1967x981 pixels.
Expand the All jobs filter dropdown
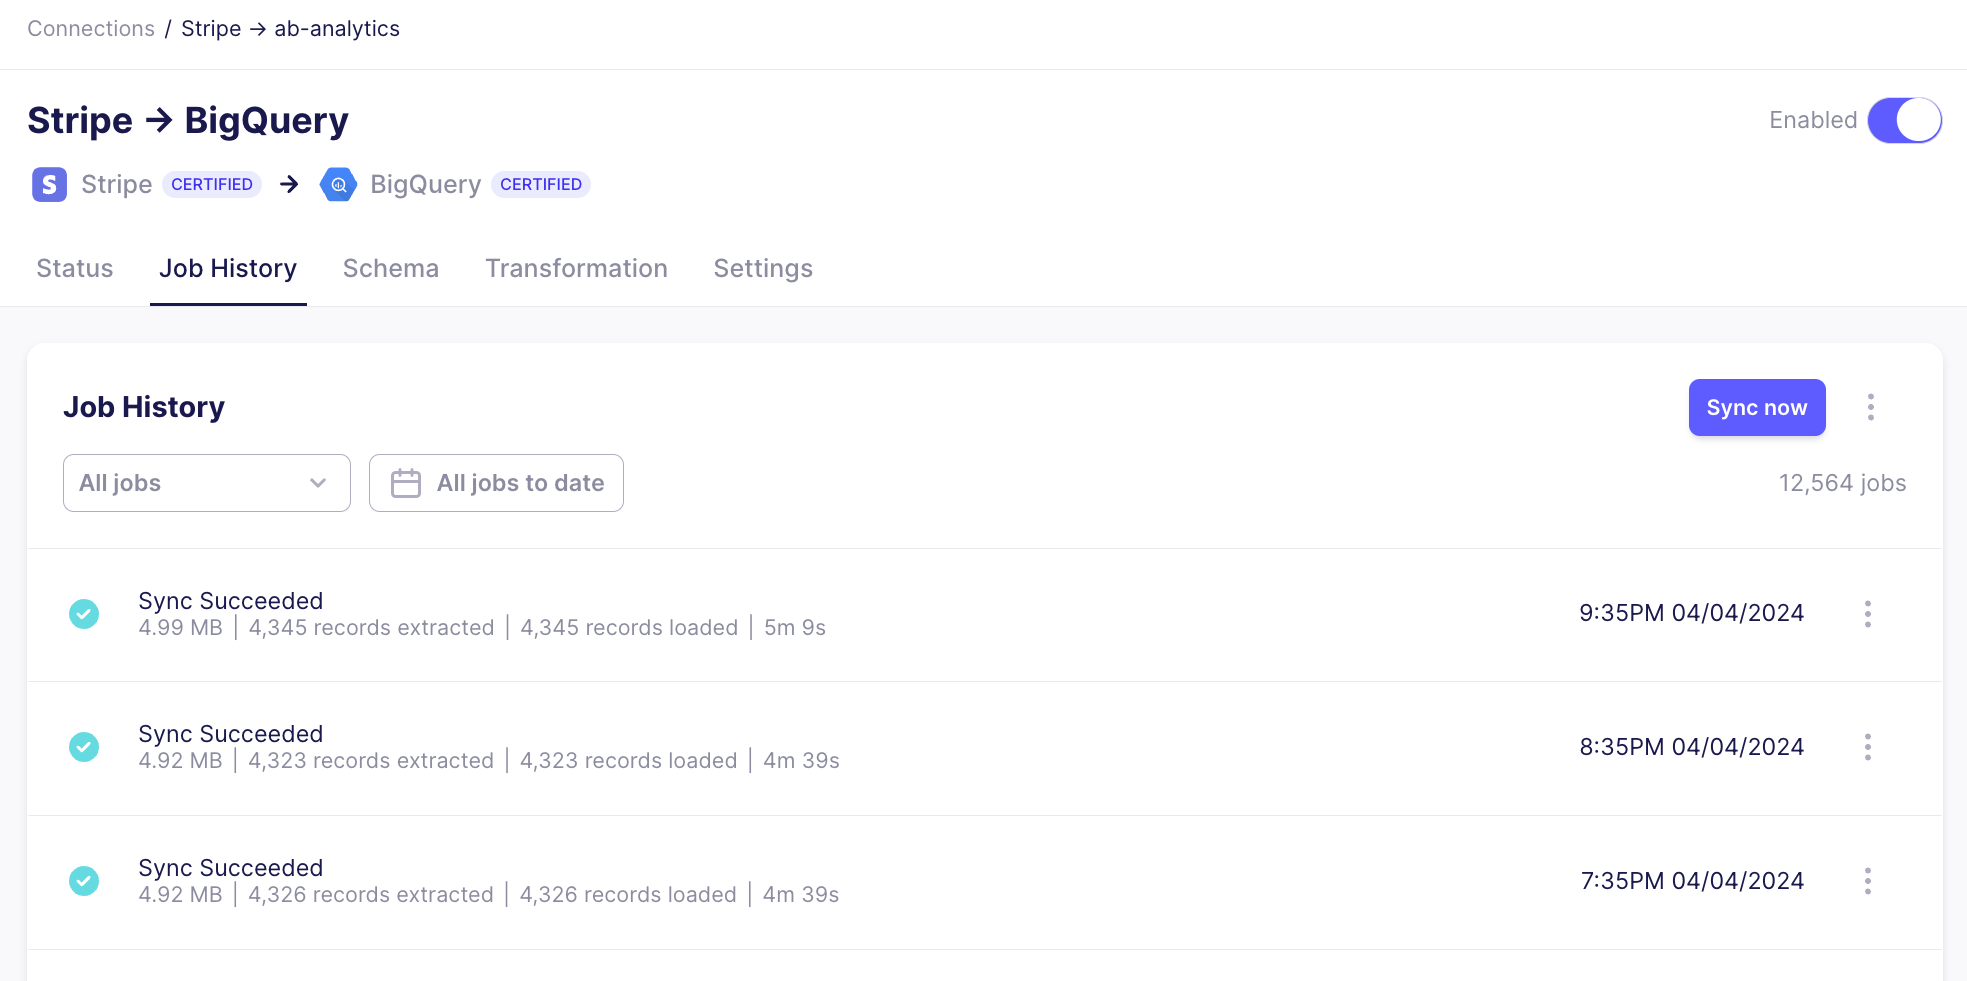(x=206, y=483)
